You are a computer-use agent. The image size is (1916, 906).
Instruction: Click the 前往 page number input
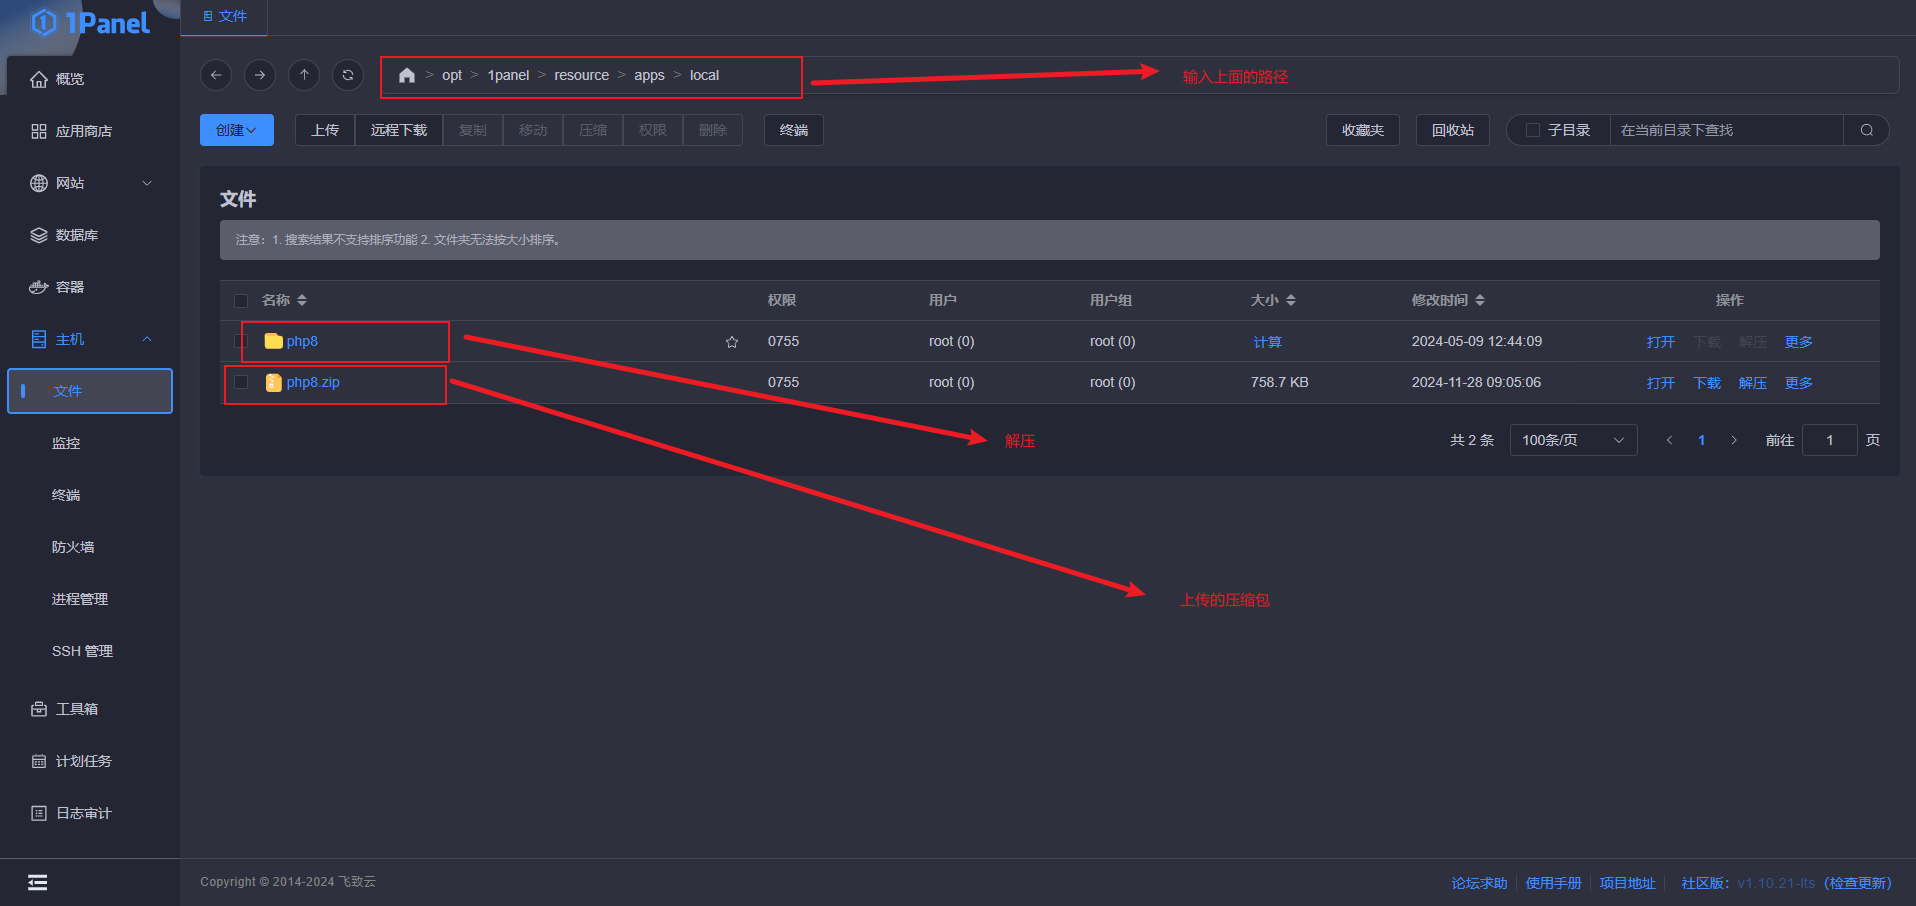(x=1829, y=440)
